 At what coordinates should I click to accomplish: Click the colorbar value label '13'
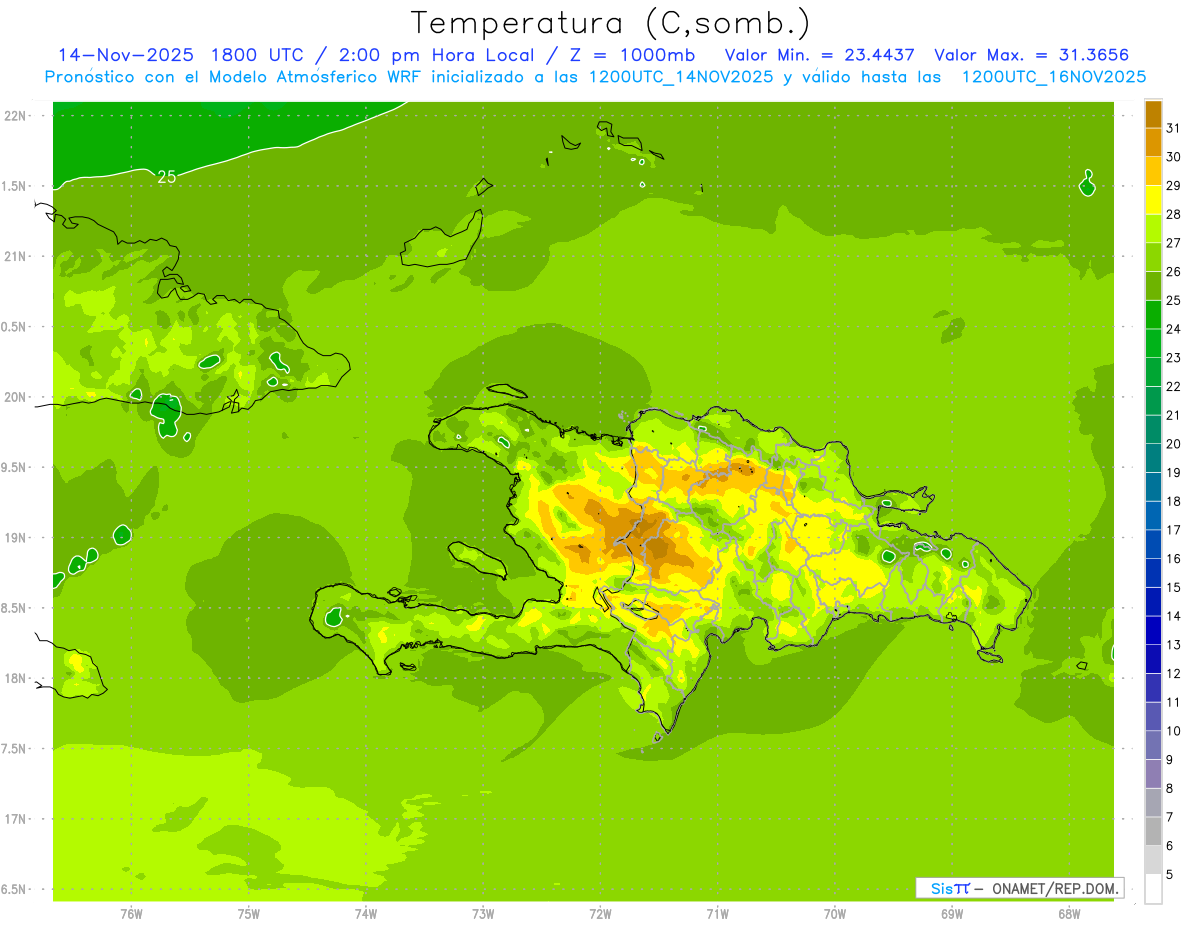pyautogui.click(x=1174, y=645)
